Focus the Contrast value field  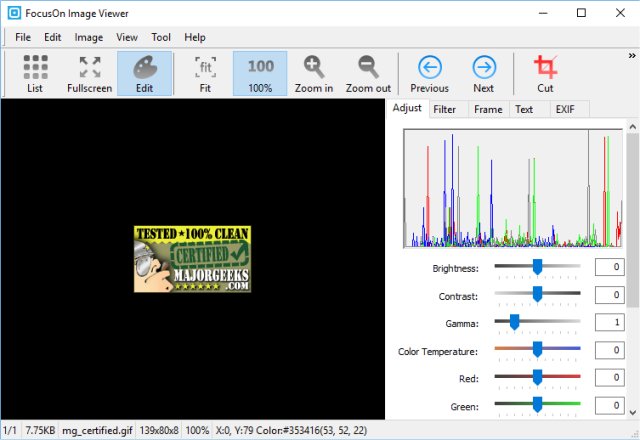coord(609,295)
